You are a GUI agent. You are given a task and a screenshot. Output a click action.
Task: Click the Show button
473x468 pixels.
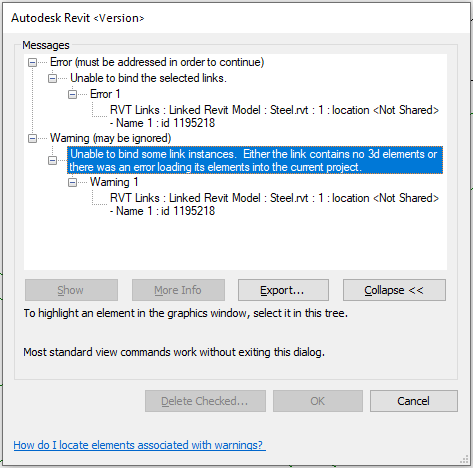(x=71, y=290)
